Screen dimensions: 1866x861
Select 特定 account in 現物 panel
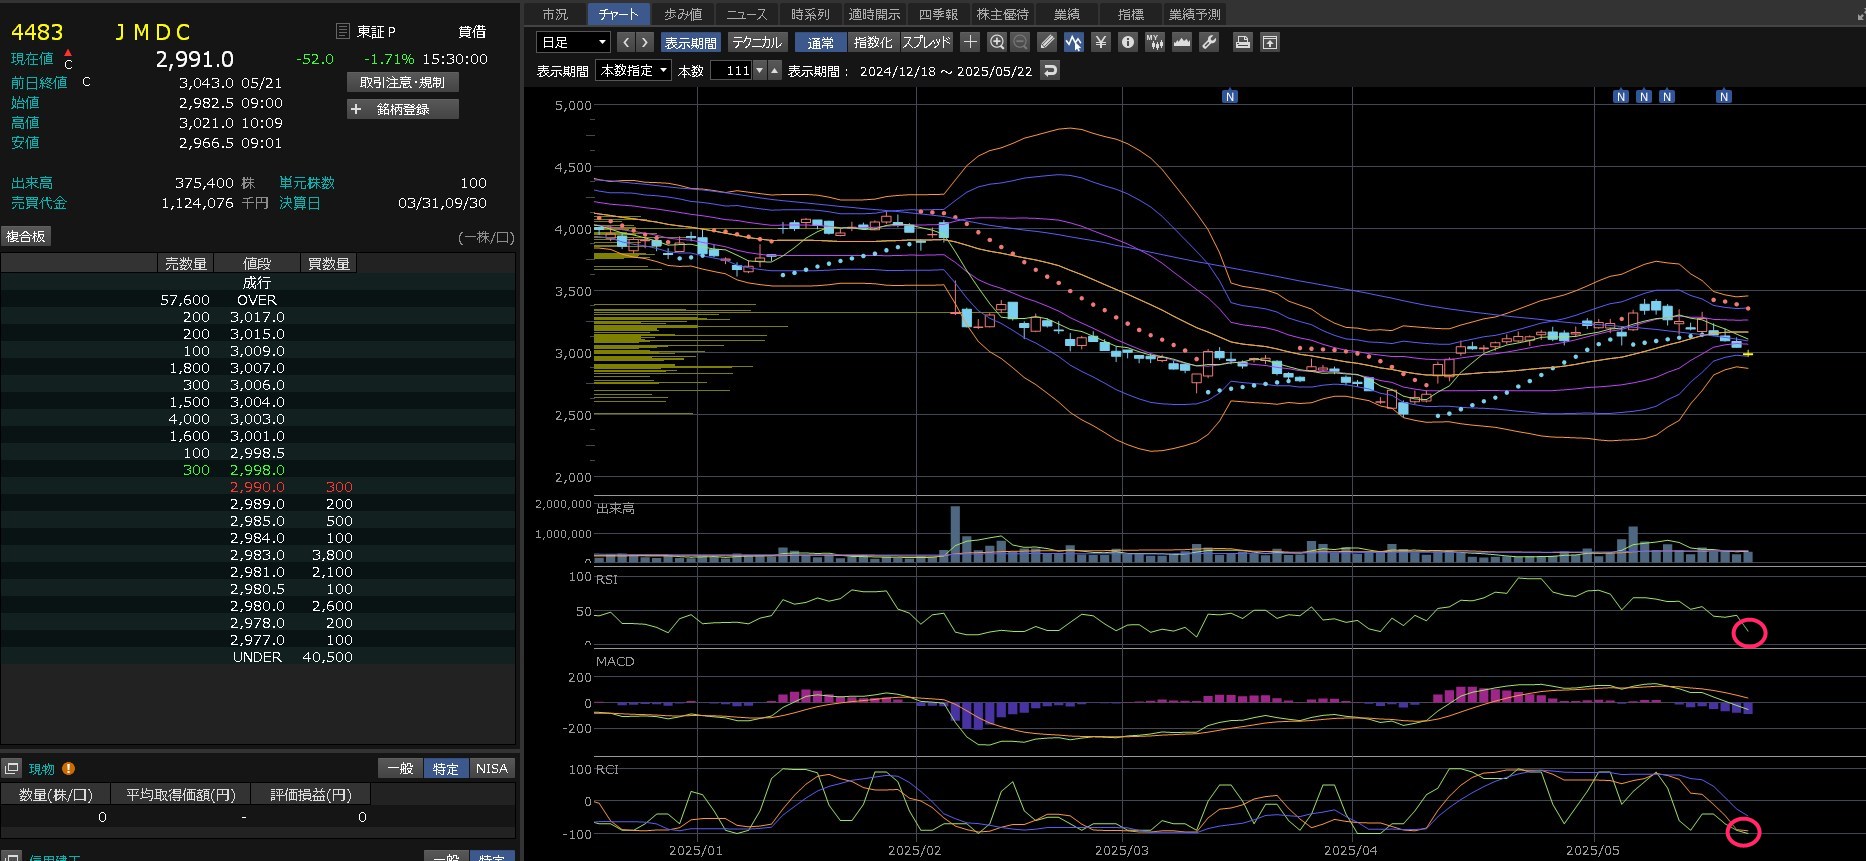tap(445, 768)
